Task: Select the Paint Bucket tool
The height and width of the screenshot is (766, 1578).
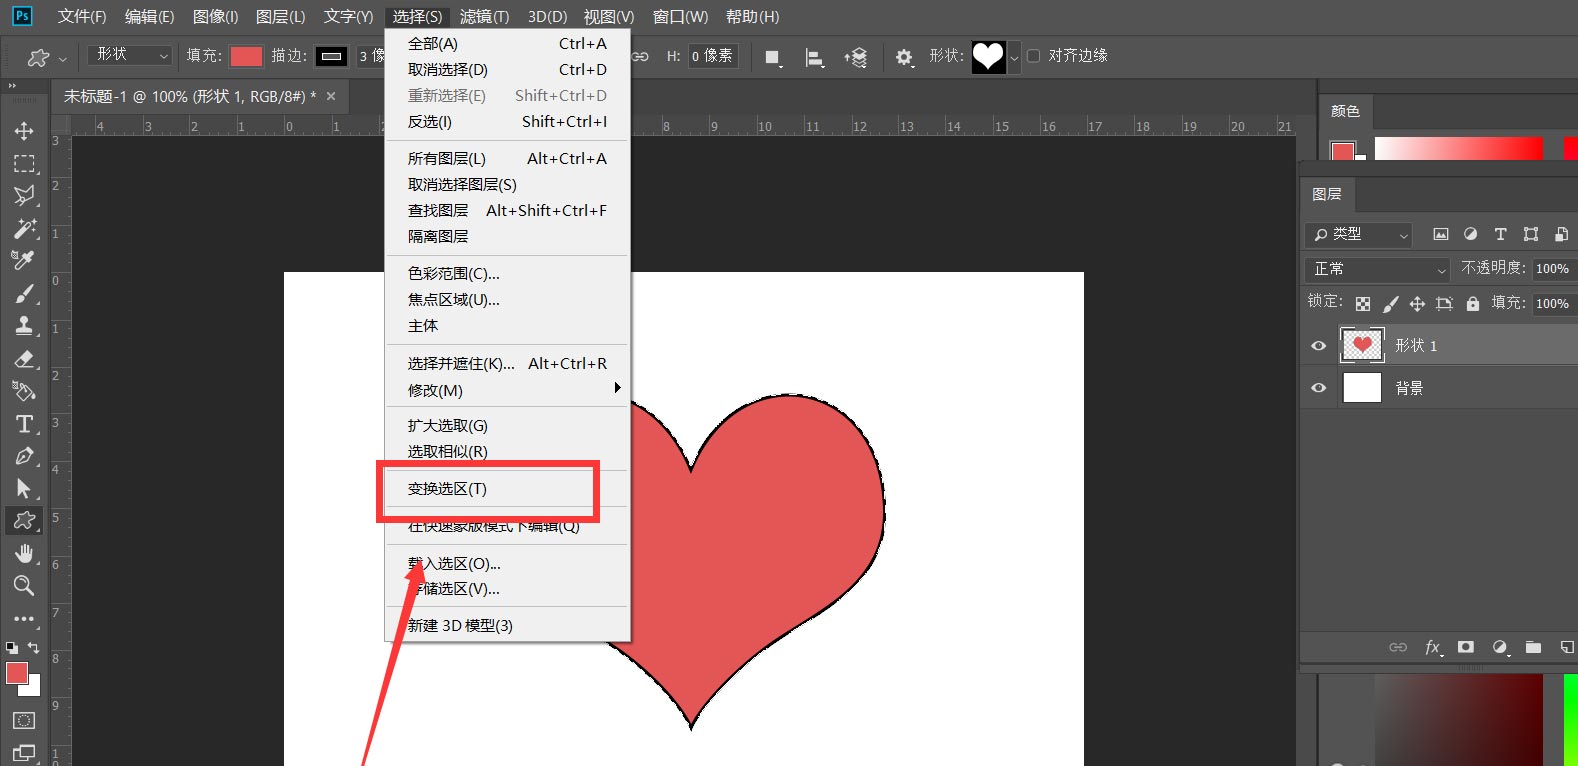Action: [24, 391]
